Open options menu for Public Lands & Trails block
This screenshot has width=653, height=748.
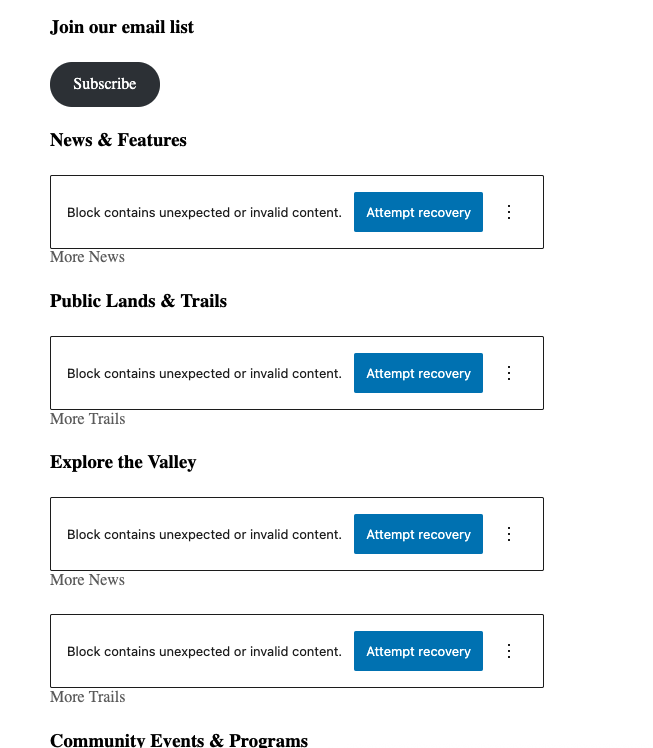[x=509, y=373]
